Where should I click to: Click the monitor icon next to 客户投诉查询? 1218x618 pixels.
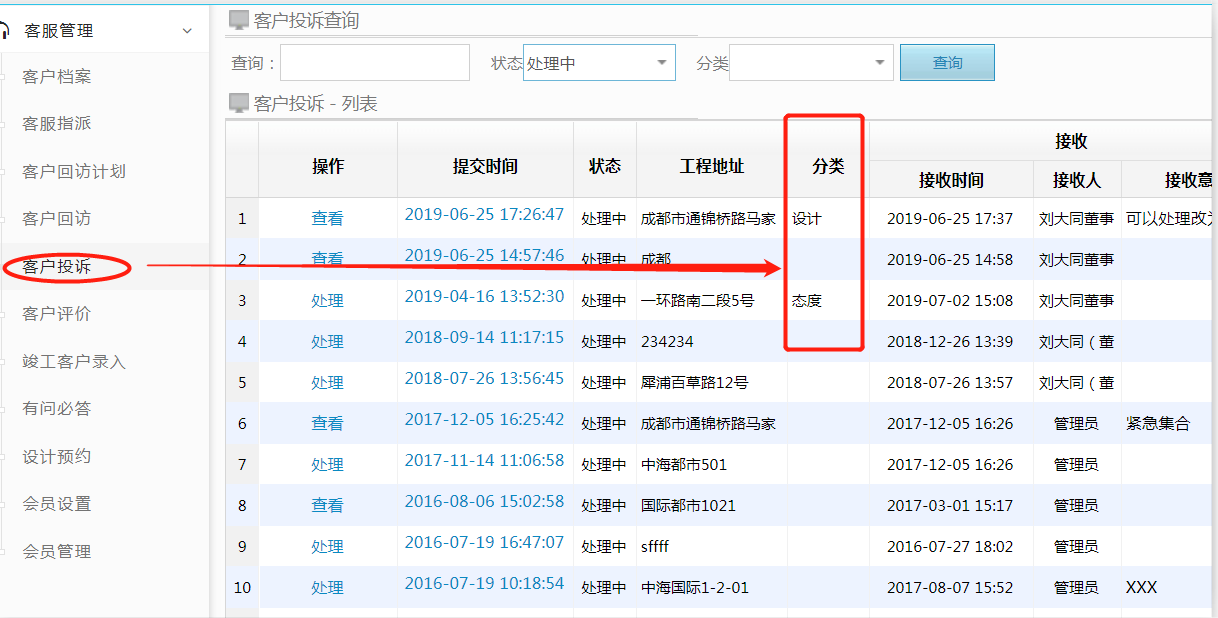coord(239,20)
